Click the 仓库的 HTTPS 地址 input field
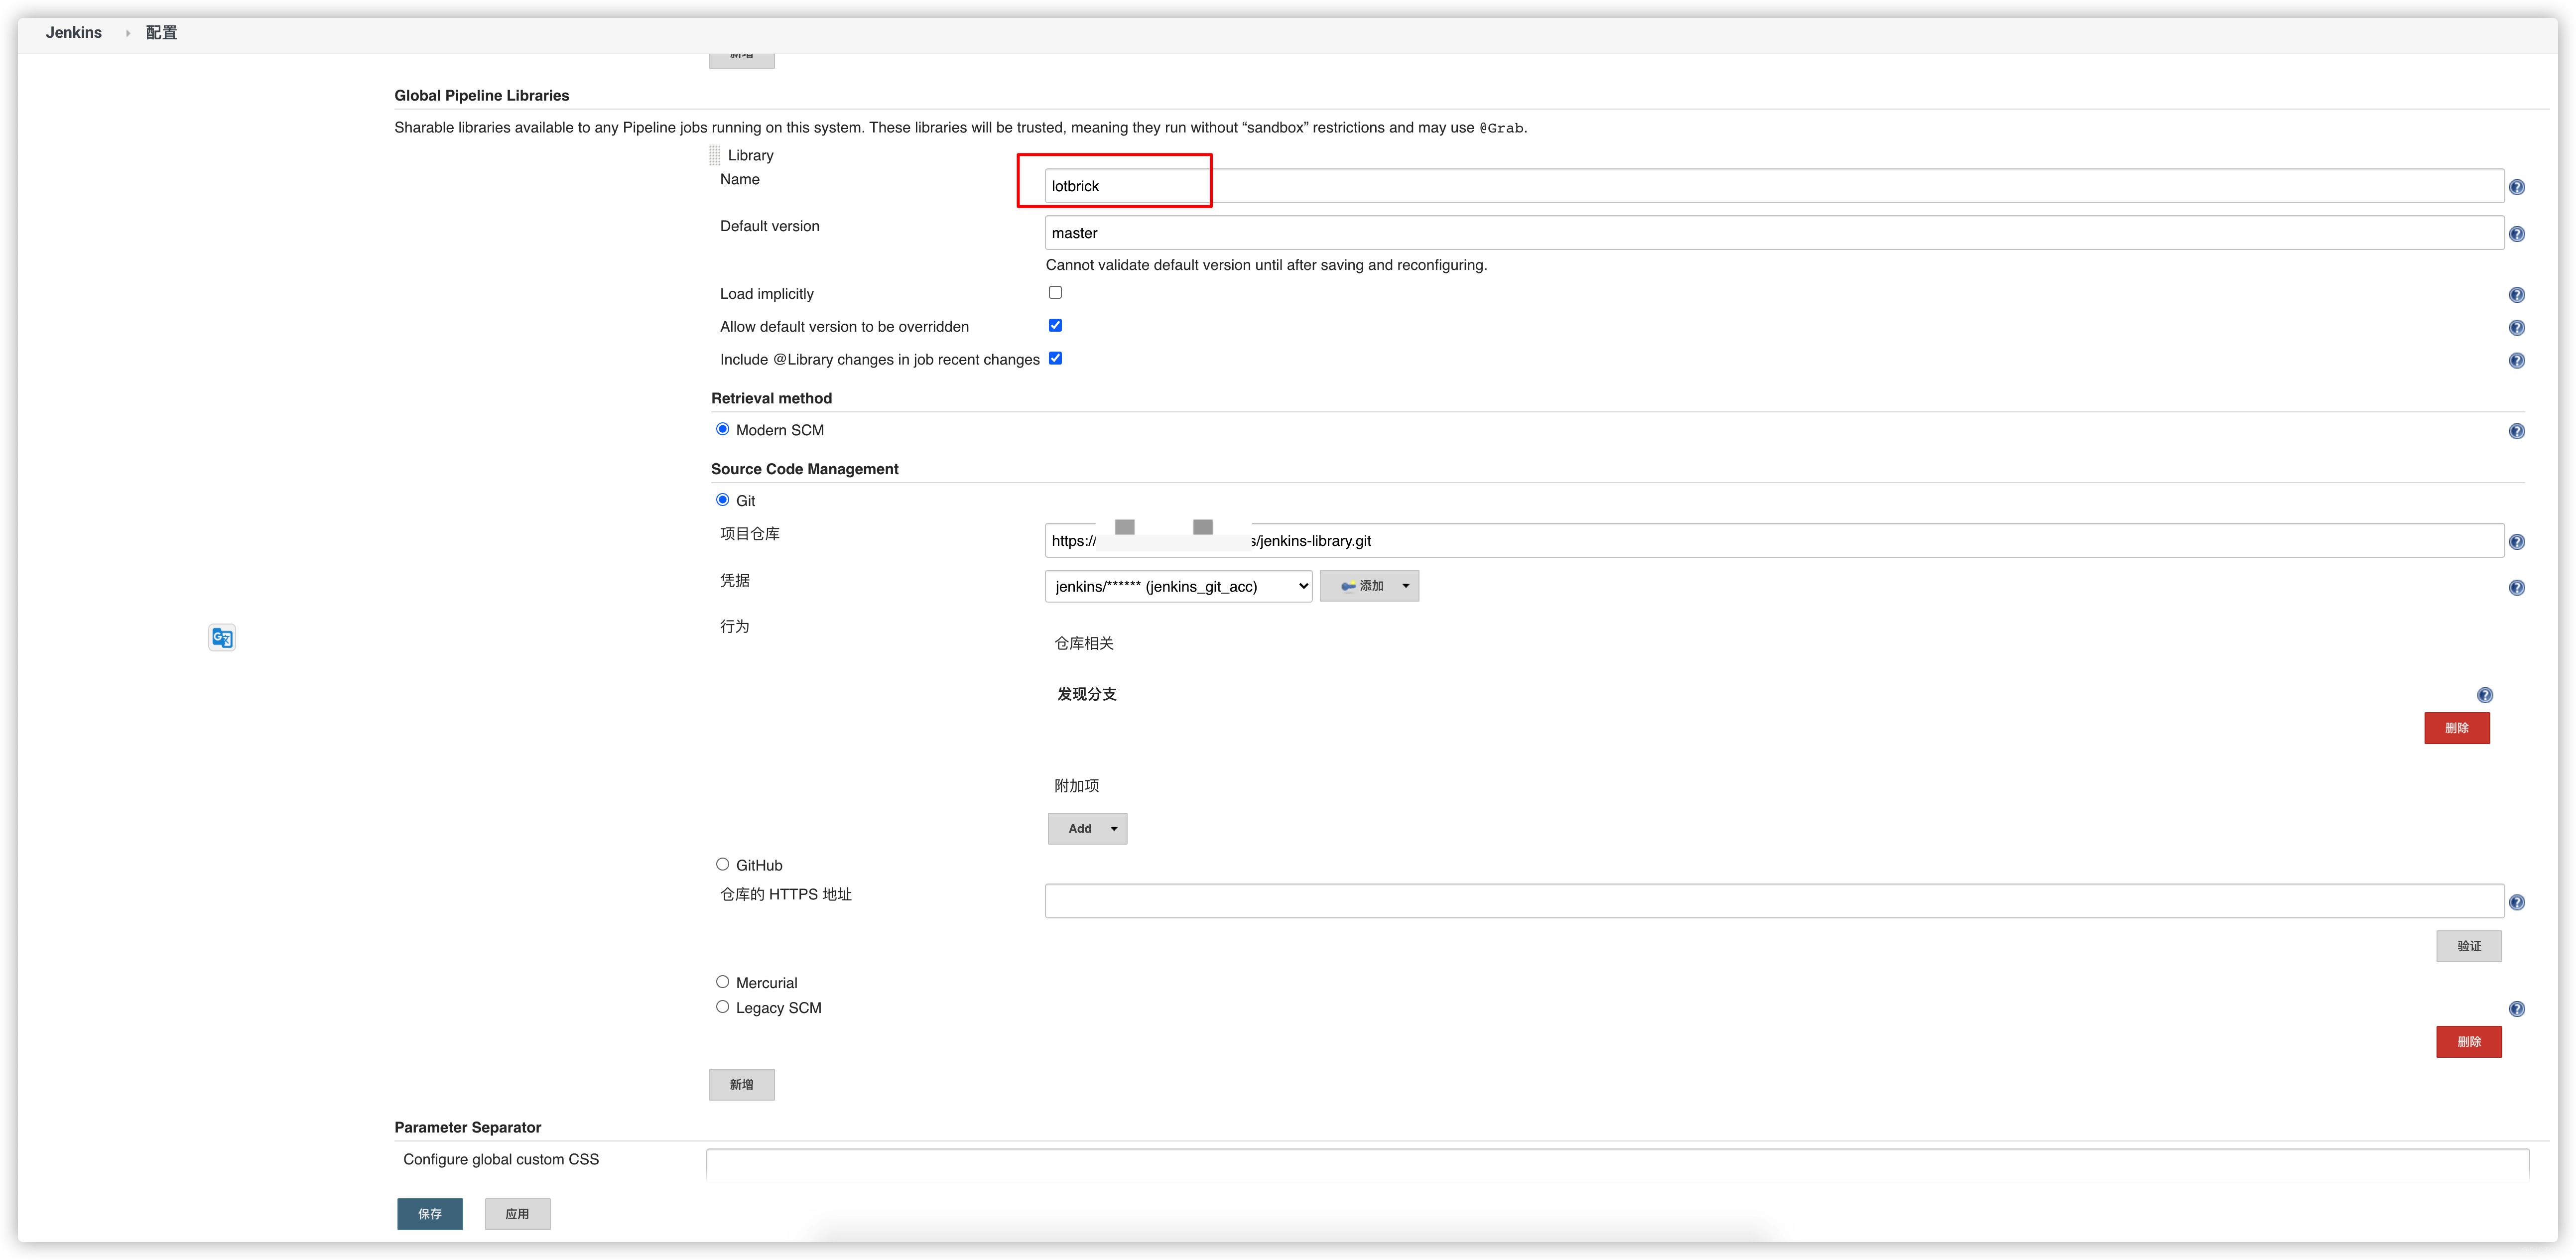Viewport: 2576px width, 1260px height. tap(1774, 901)
